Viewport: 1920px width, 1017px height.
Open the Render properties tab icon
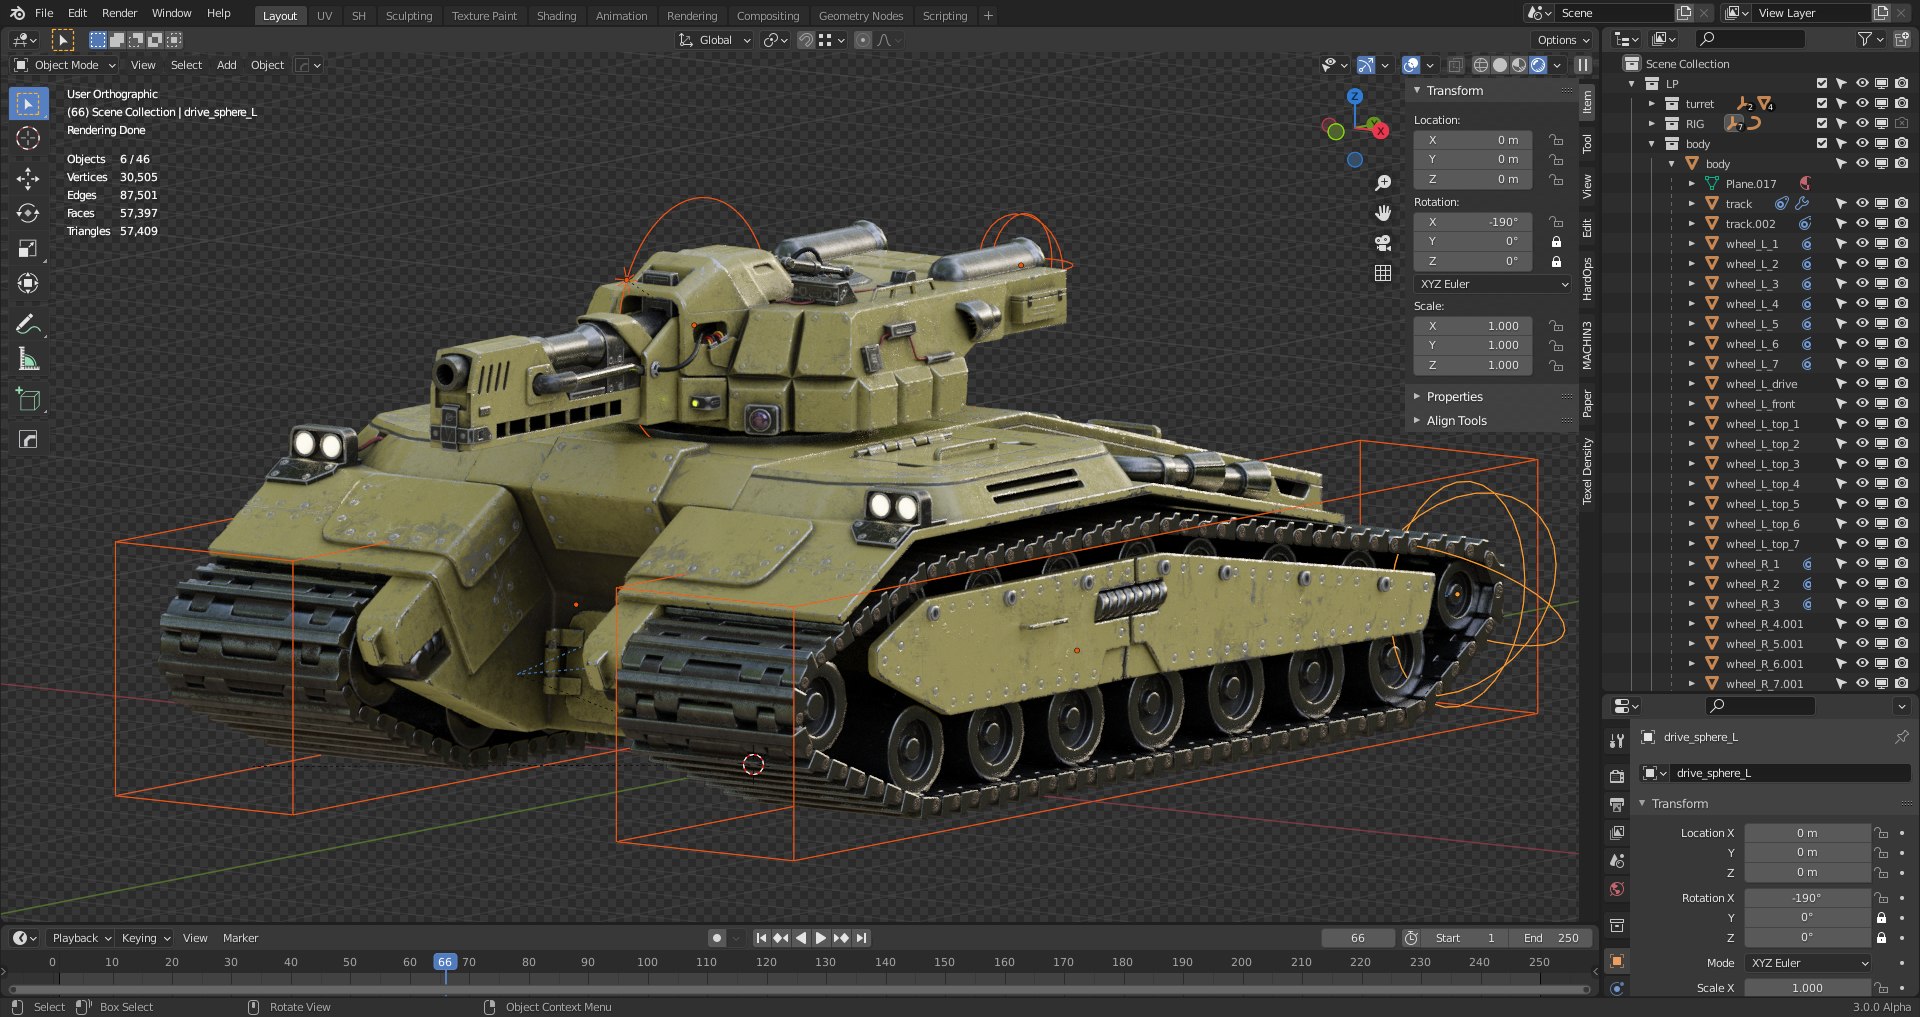(1617, 776)
